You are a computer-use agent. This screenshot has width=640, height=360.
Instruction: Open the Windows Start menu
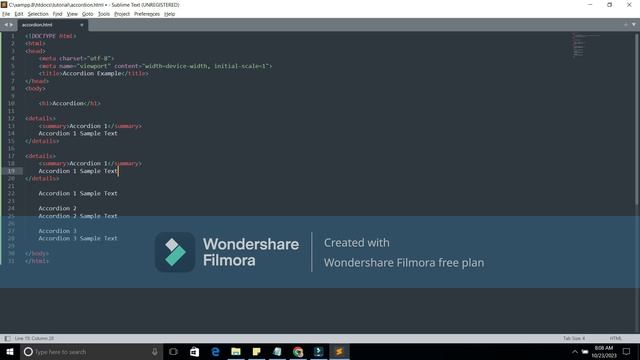(x=10, y=352)
